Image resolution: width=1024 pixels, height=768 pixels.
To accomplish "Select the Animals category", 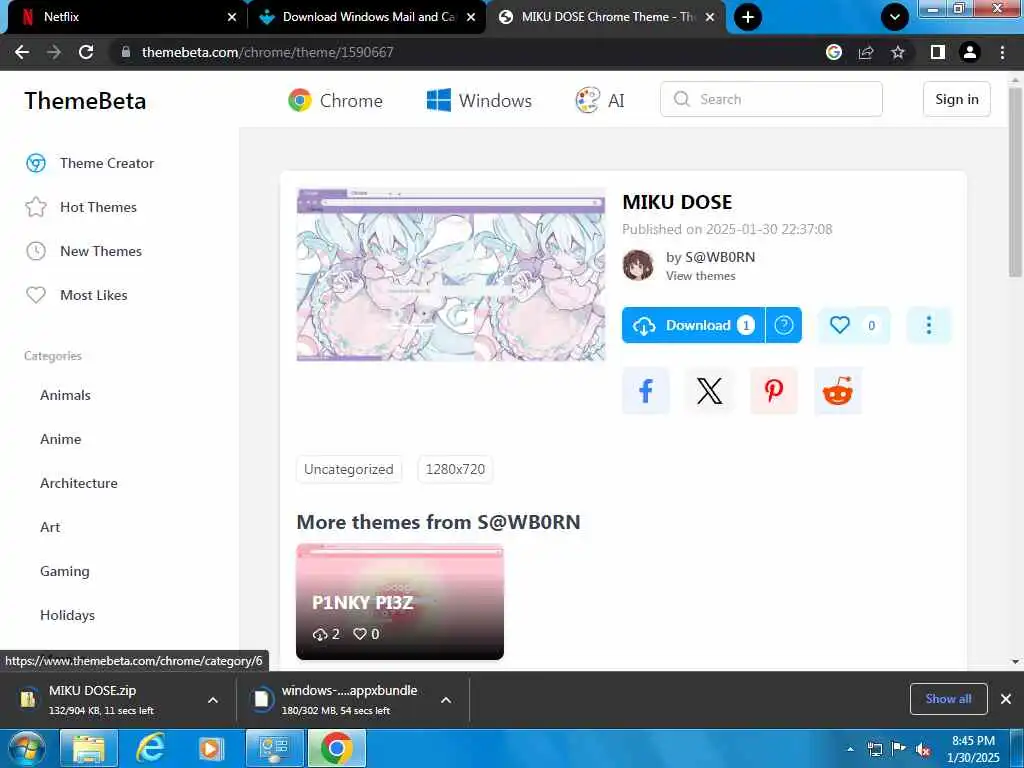I will pos(65,395).
